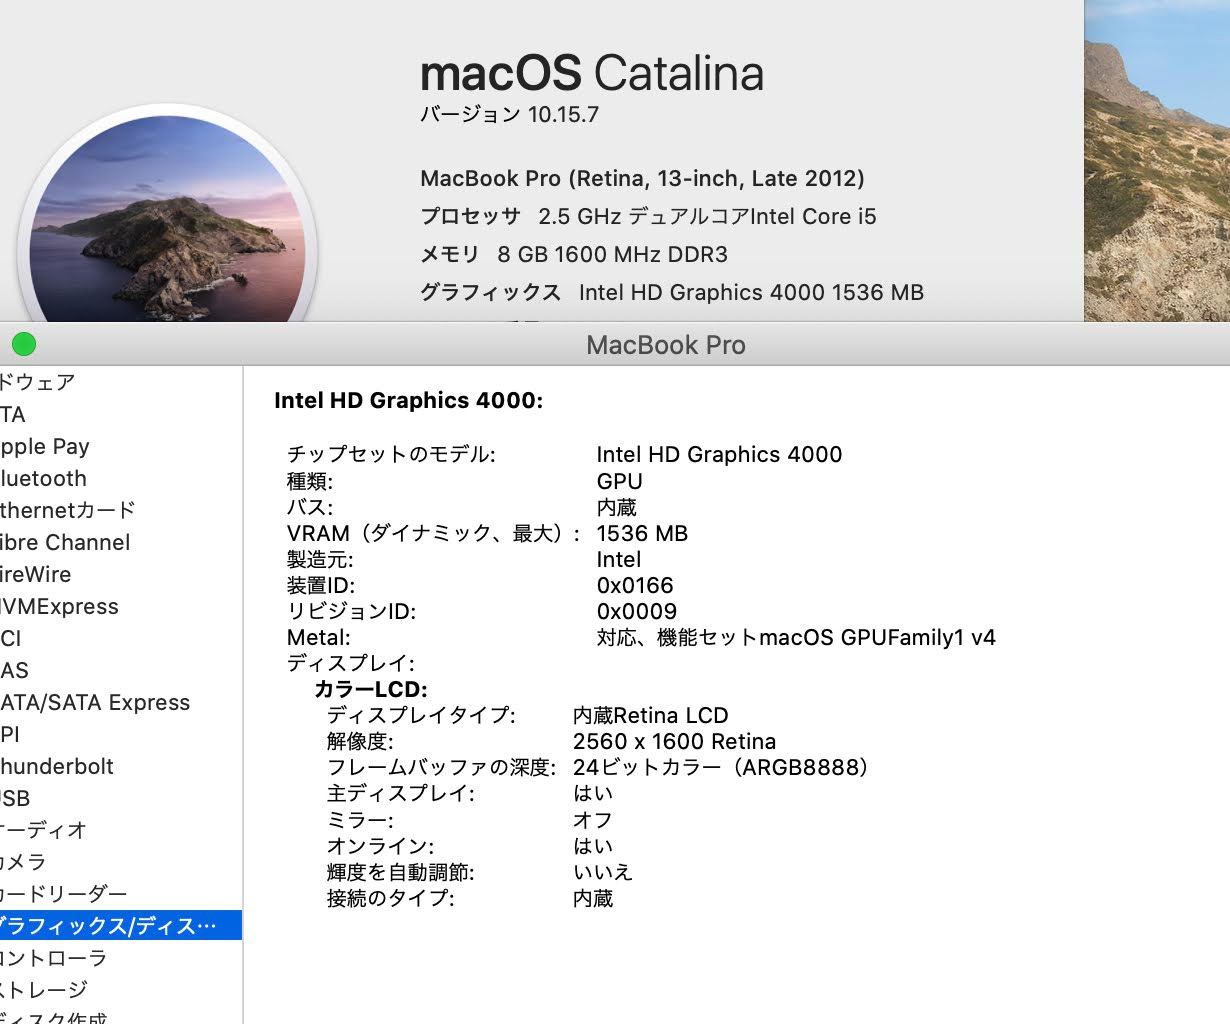
Task: Open the Ethernetカード sidebar entry
Action: 68,510
